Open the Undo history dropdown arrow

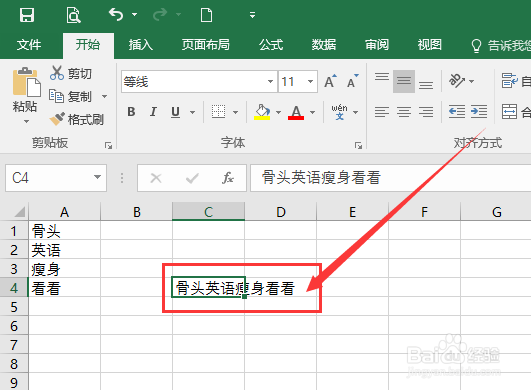point(134,15)
